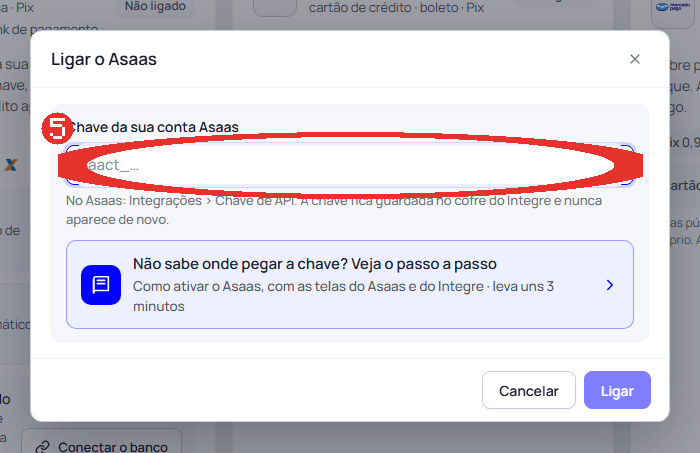Click the link icon beside Conectar o banco
700x453 pixels.
coord(43,447)
